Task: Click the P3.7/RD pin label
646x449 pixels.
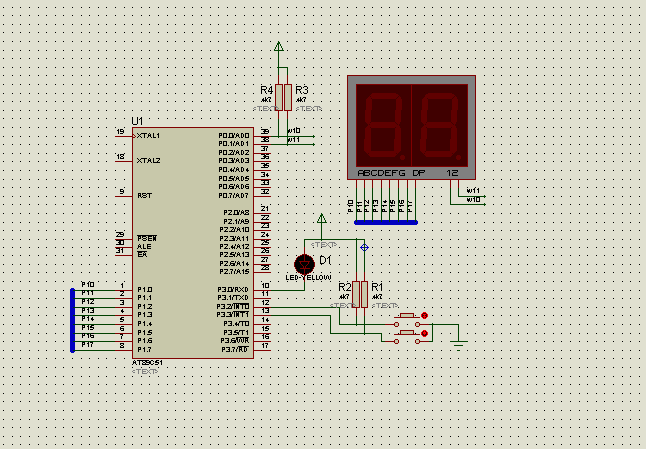Action: [x=235, y=350]
